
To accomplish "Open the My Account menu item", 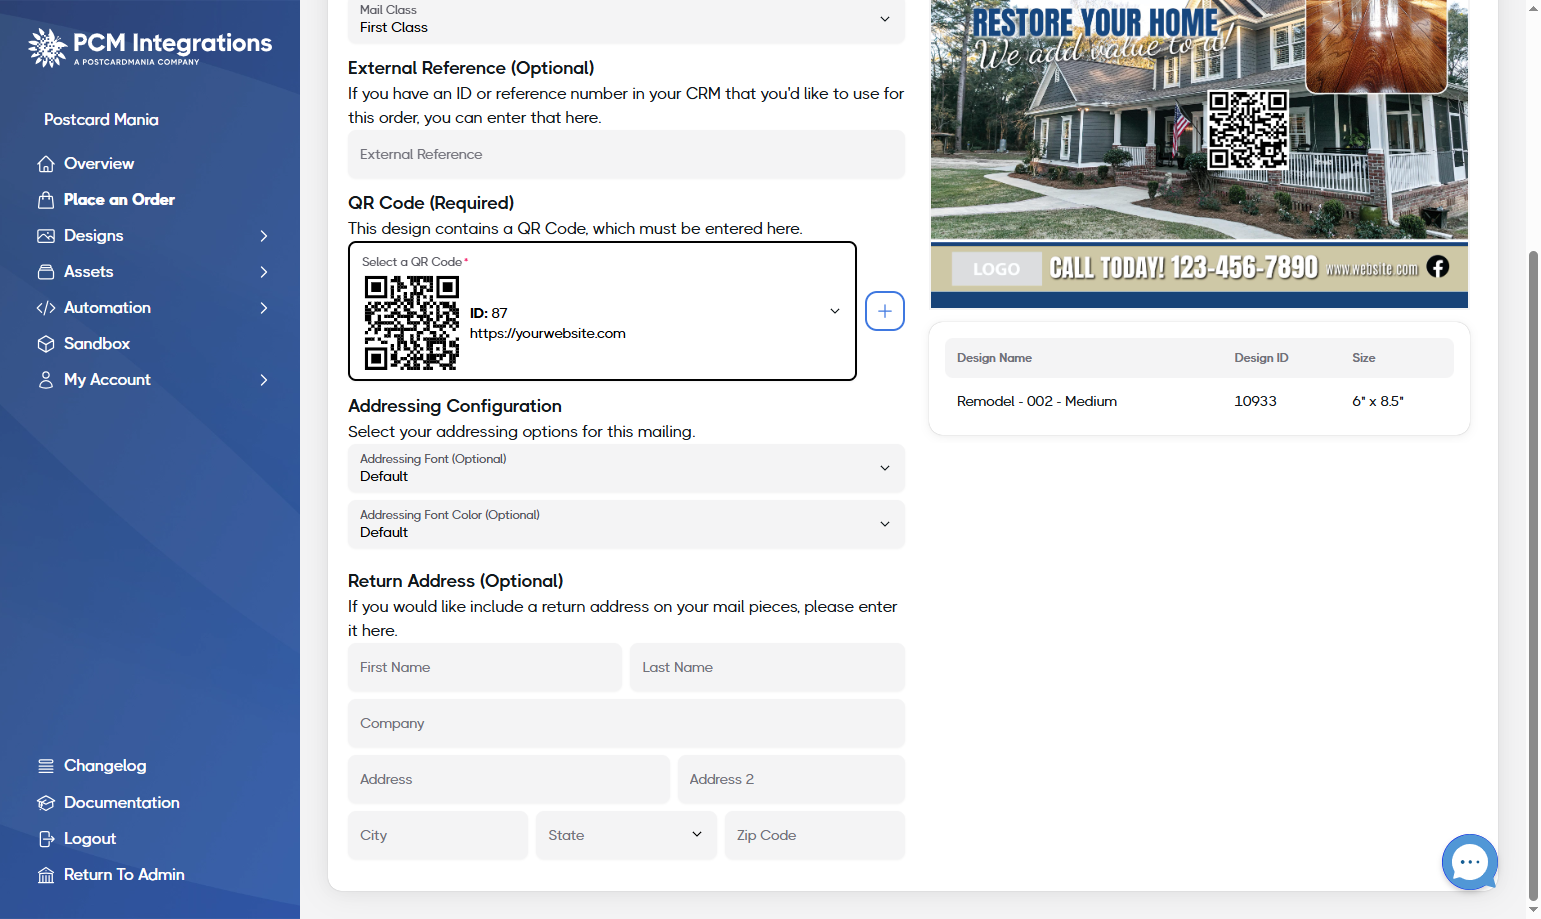I will tap(107, 380).
